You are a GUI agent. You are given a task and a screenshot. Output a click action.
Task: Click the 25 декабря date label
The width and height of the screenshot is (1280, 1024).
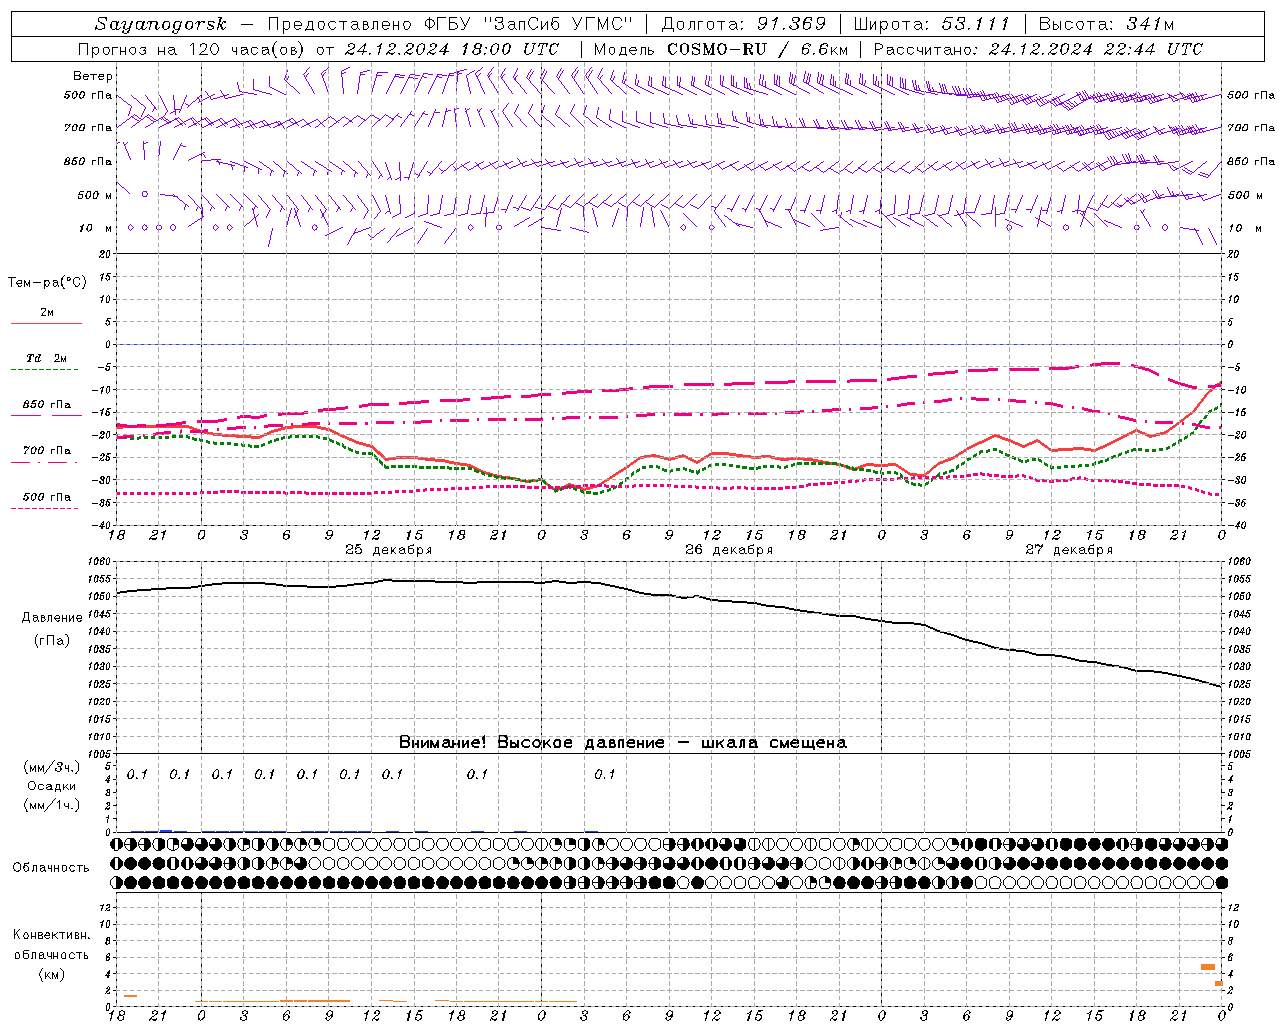tap(389, 550)
